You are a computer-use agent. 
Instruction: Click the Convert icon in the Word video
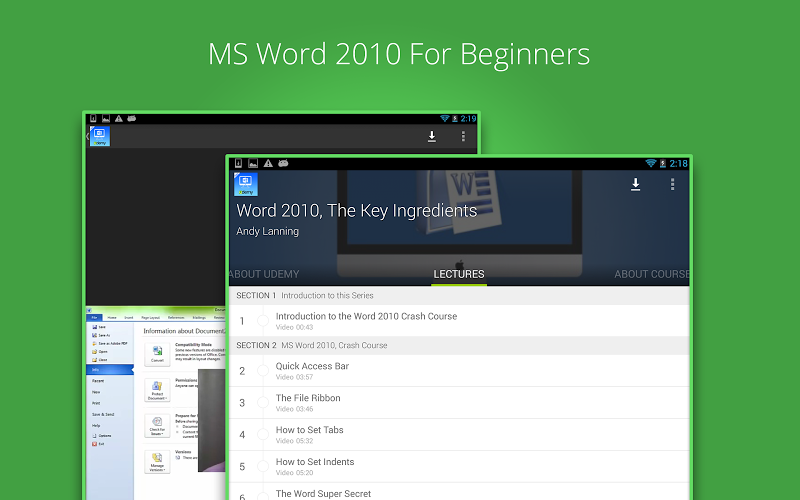[x=157, y=354]
